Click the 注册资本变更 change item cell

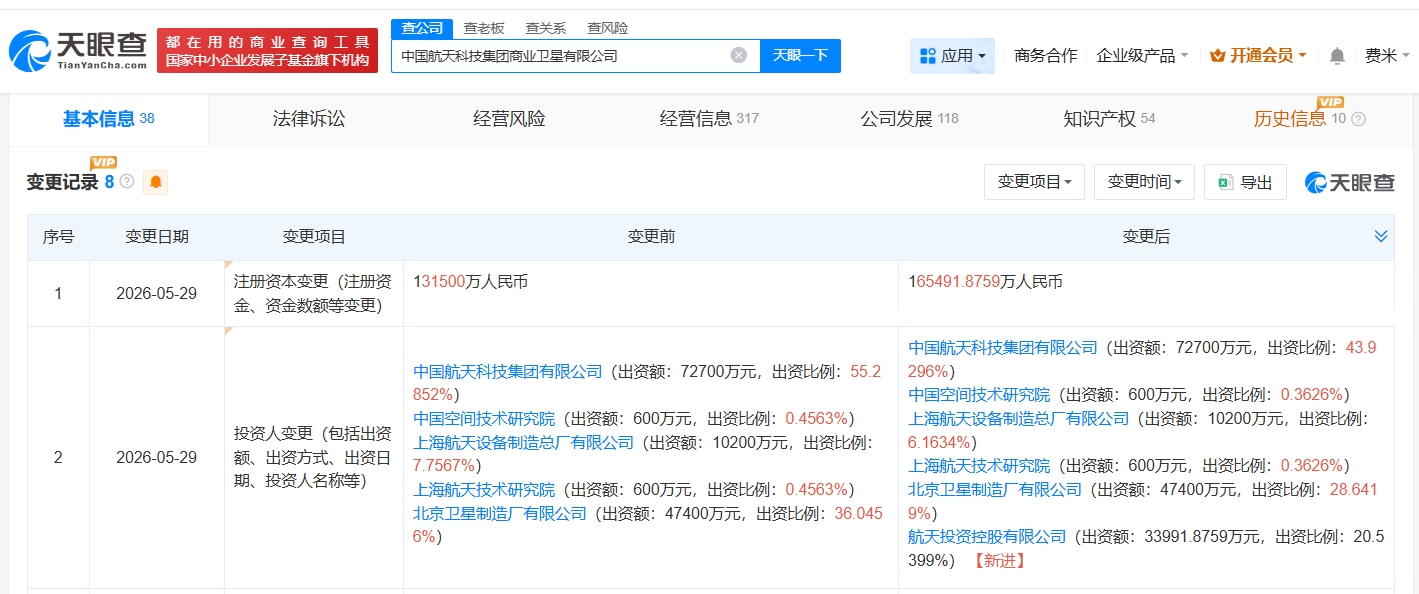pyautogui.click(x=313, y=294)
